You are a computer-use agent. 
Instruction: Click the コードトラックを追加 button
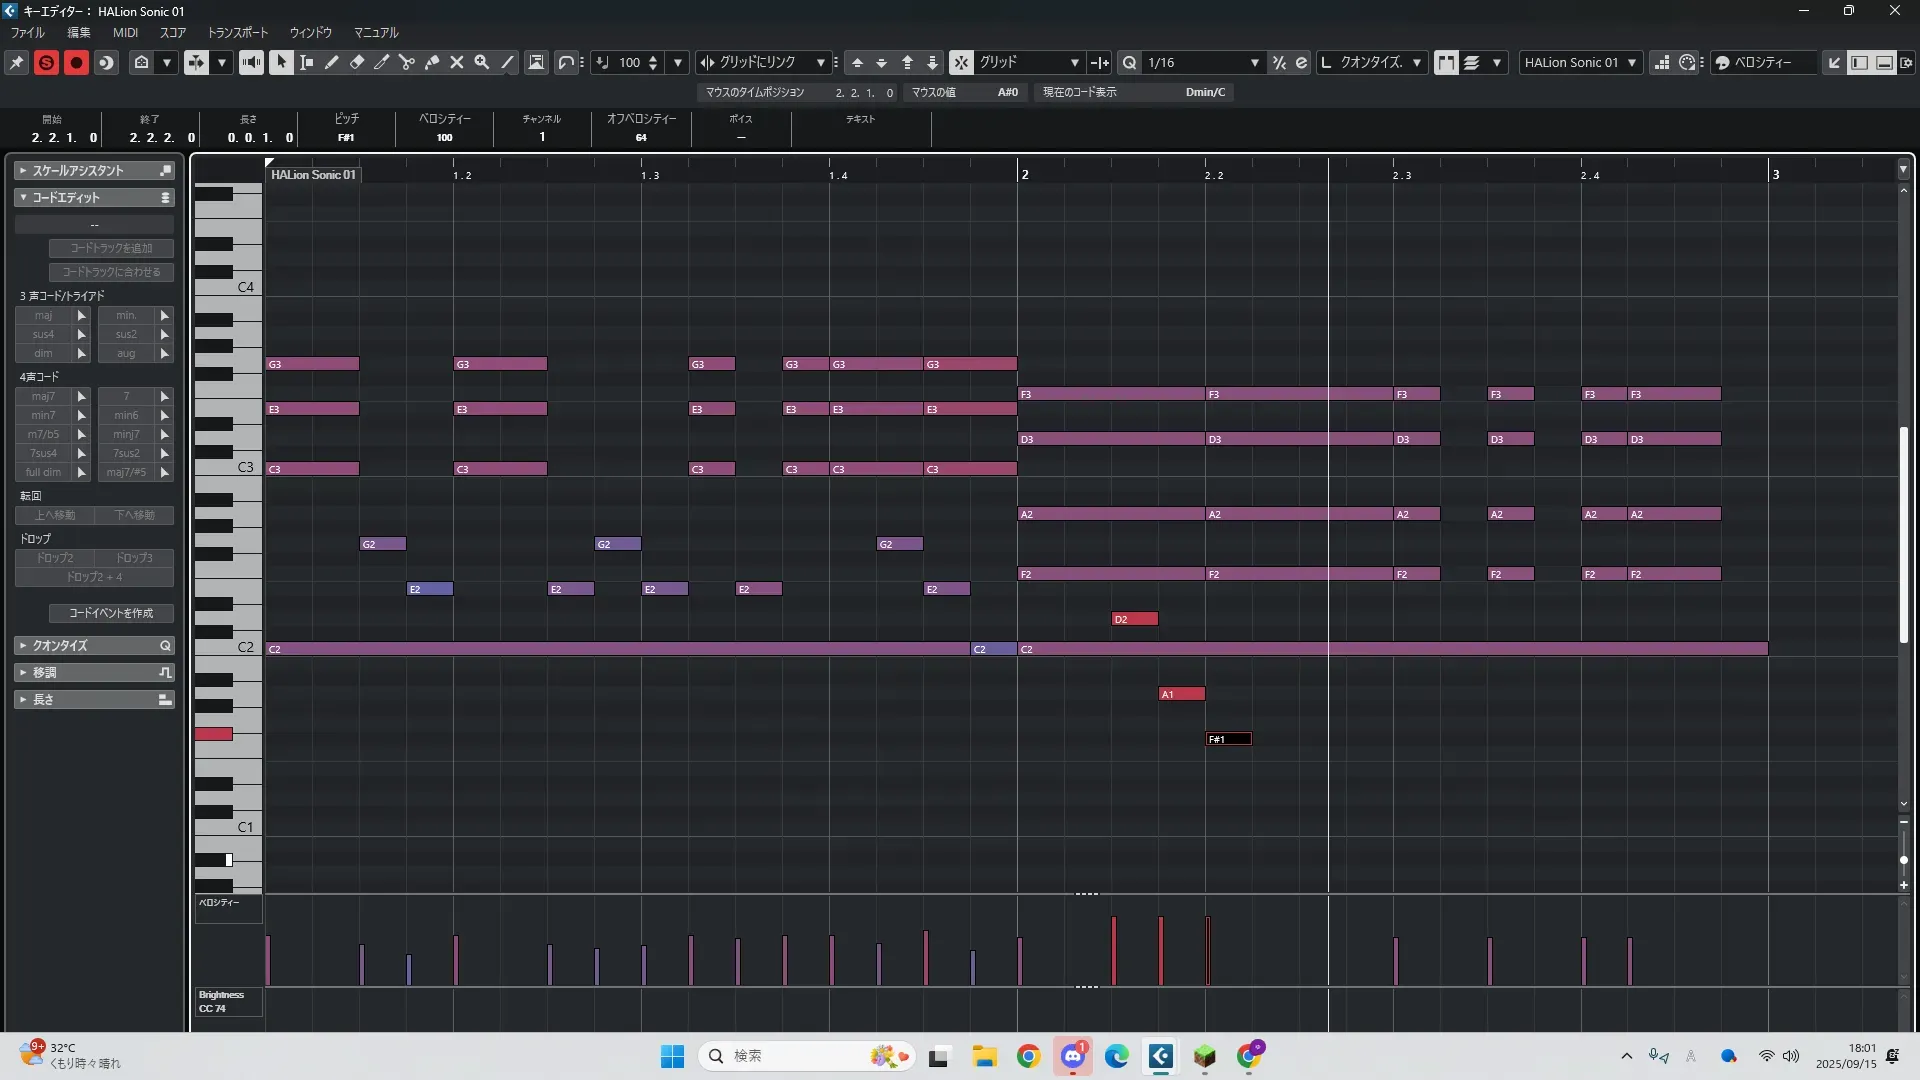(111, 248)
